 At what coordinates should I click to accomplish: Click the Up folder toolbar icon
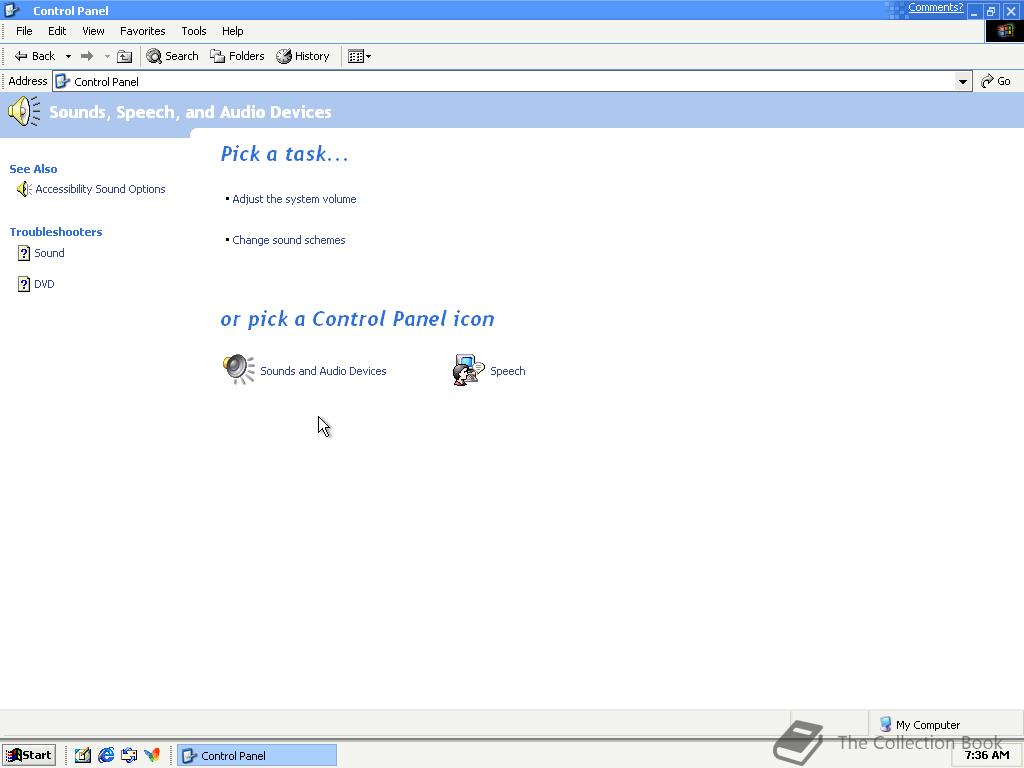pyautogui.click(x=124, y=56)
